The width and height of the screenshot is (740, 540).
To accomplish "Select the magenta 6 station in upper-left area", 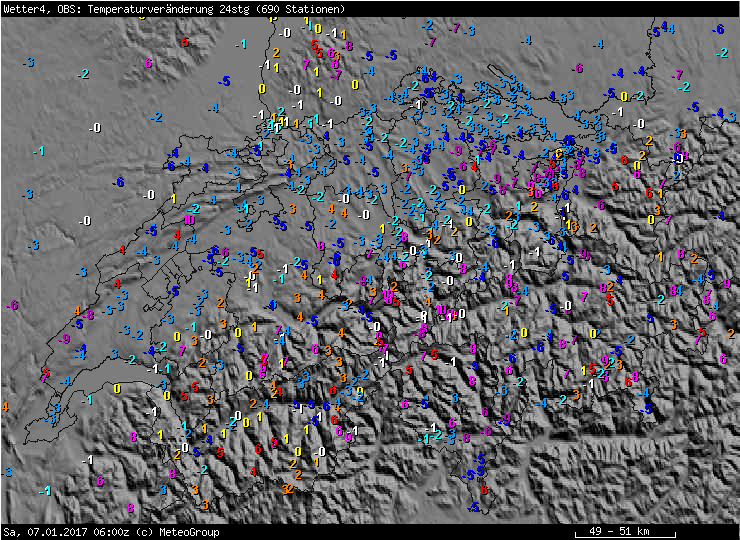I will coord(149,63).
